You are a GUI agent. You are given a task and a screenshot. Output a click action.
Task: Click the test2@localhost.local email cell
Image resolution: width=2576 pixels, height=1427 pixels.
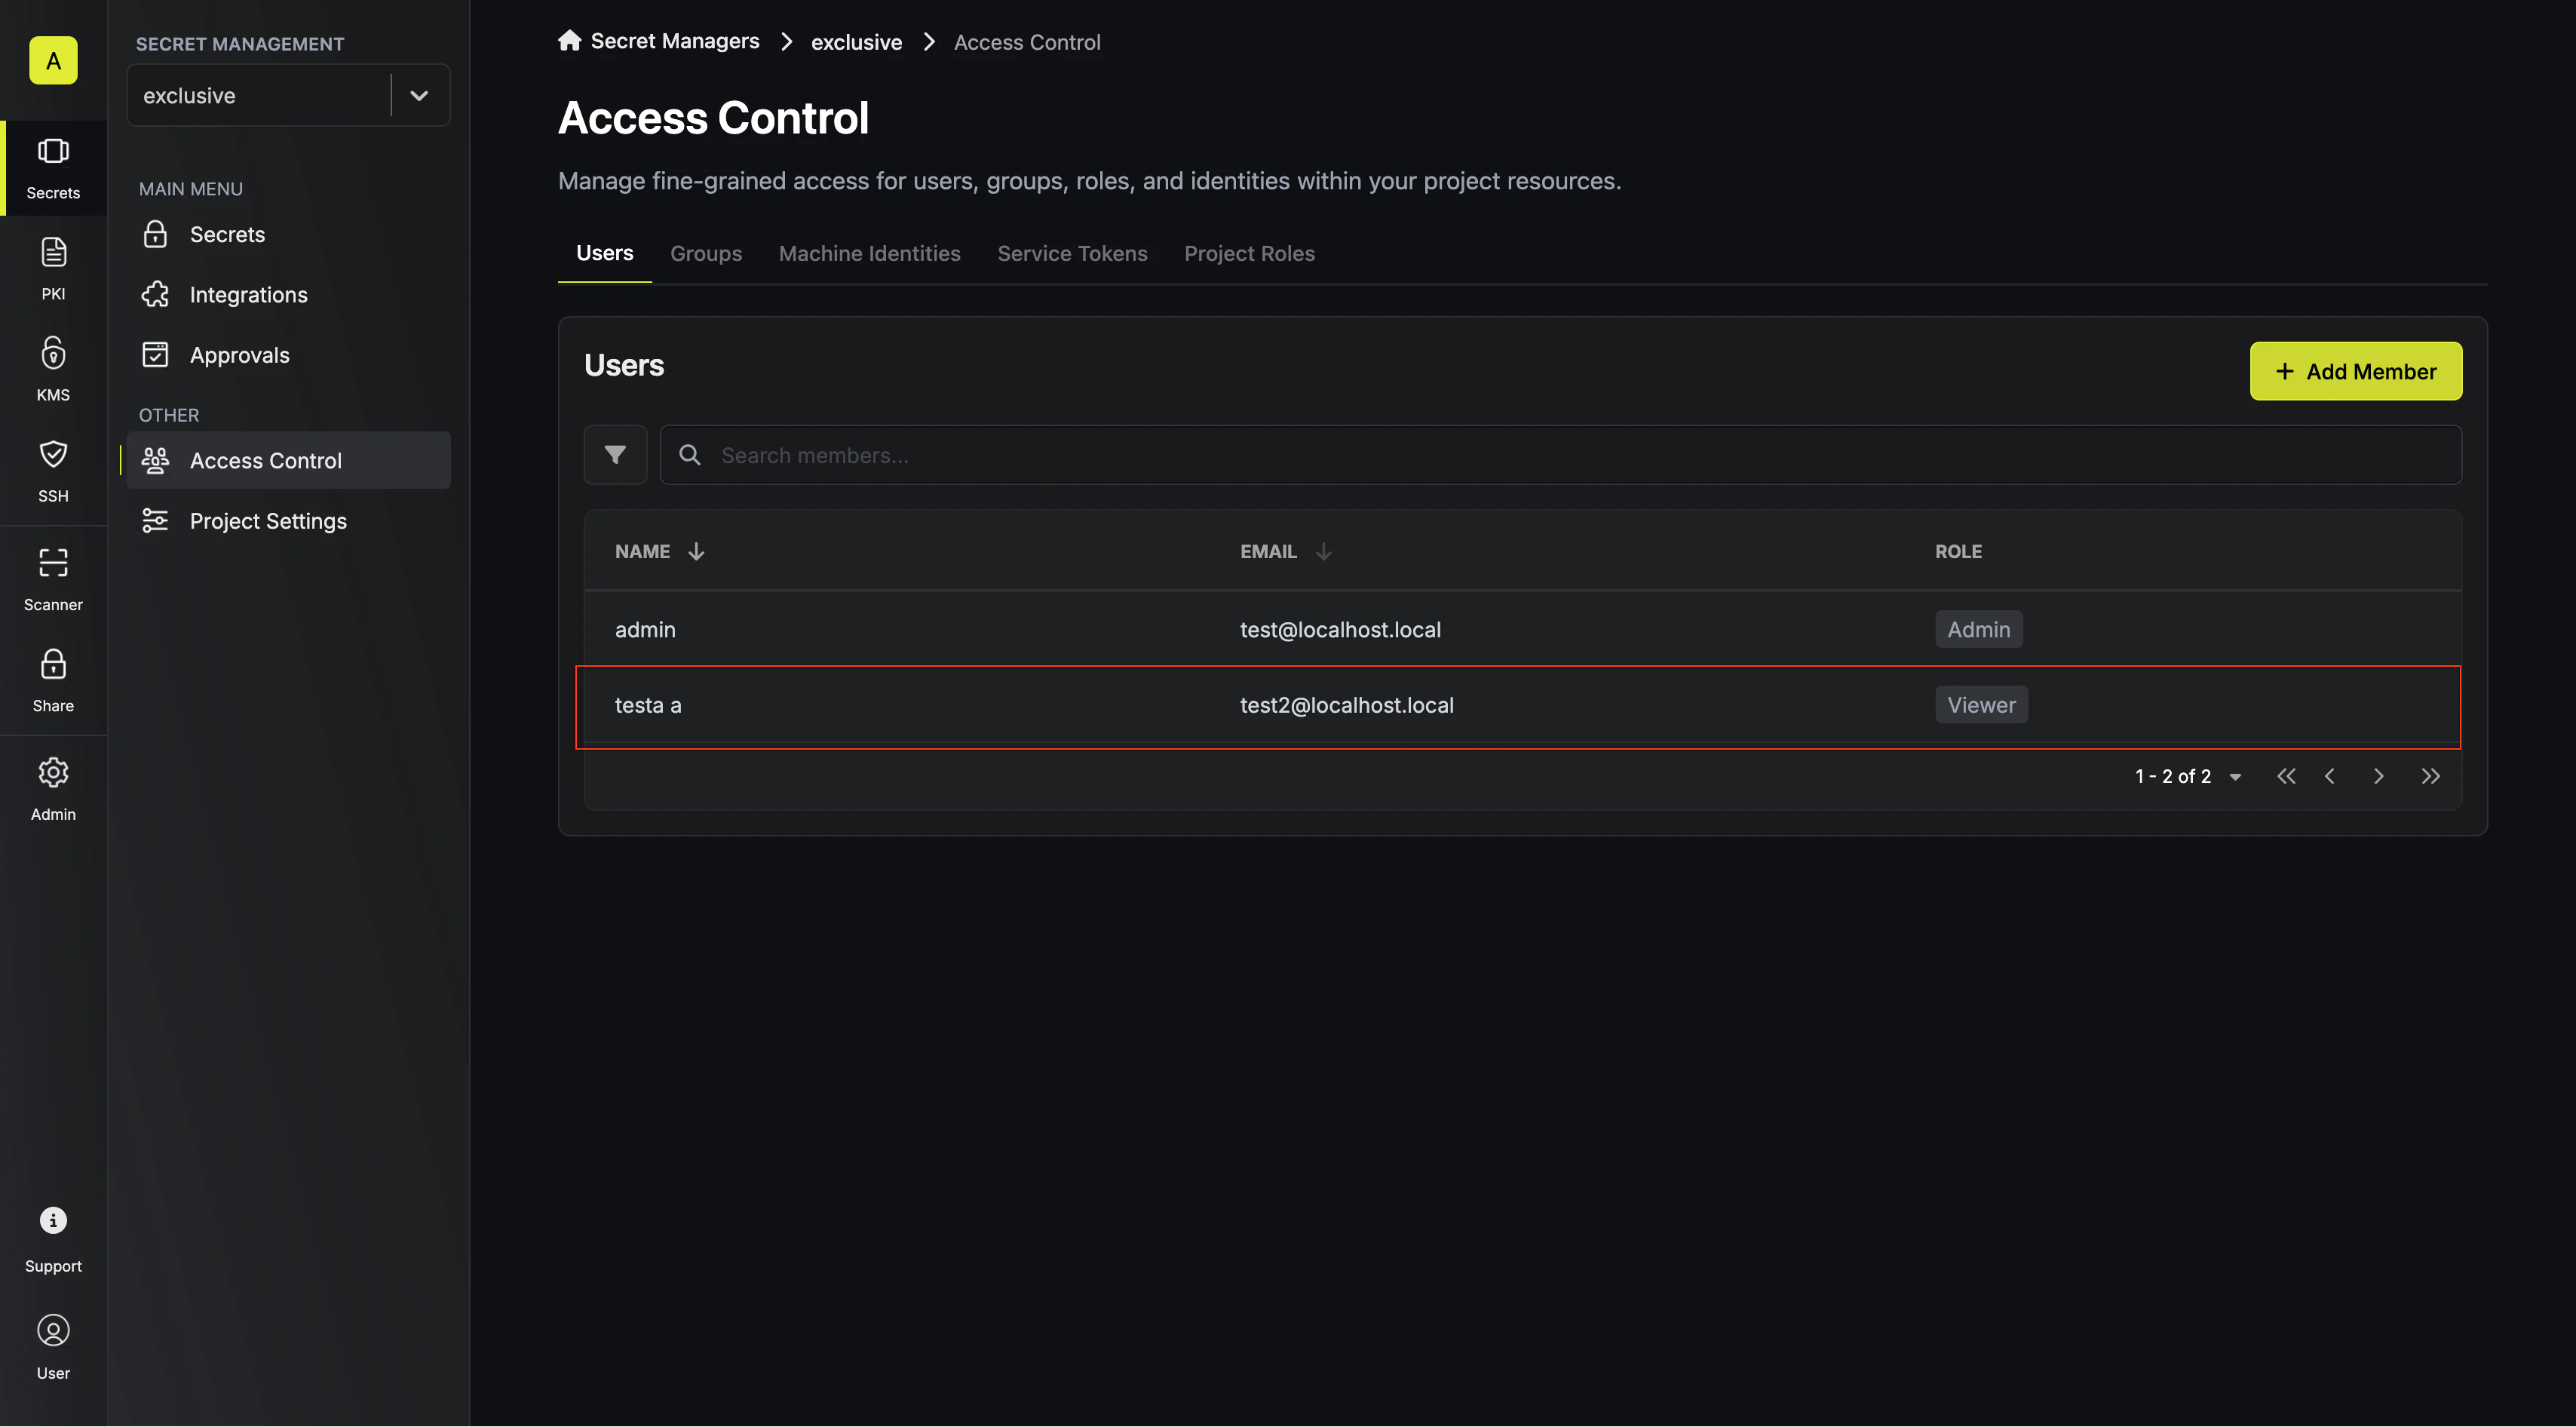[1347, 705]
